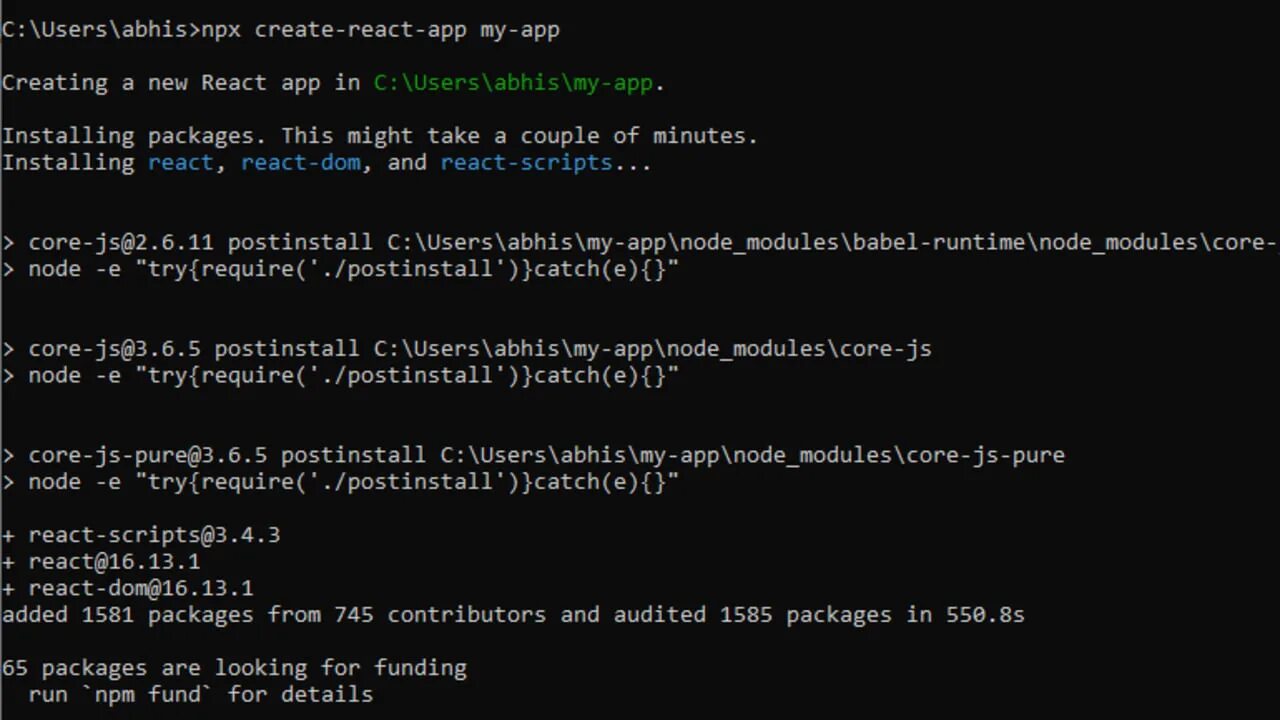Click the 'C:\Users\abhis>' prompt
Image resolution: width=1280 pixels, height=720 pixels.
click(101, 30)
